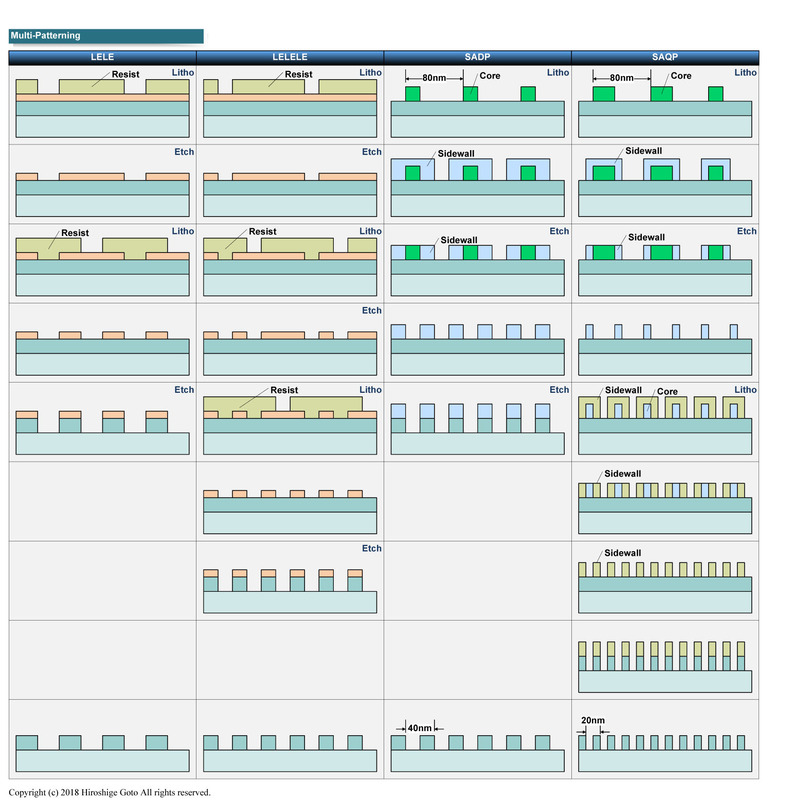Click the LELE final result diagram in bottom row
792x800 pixels.
[x=103, y=753]
